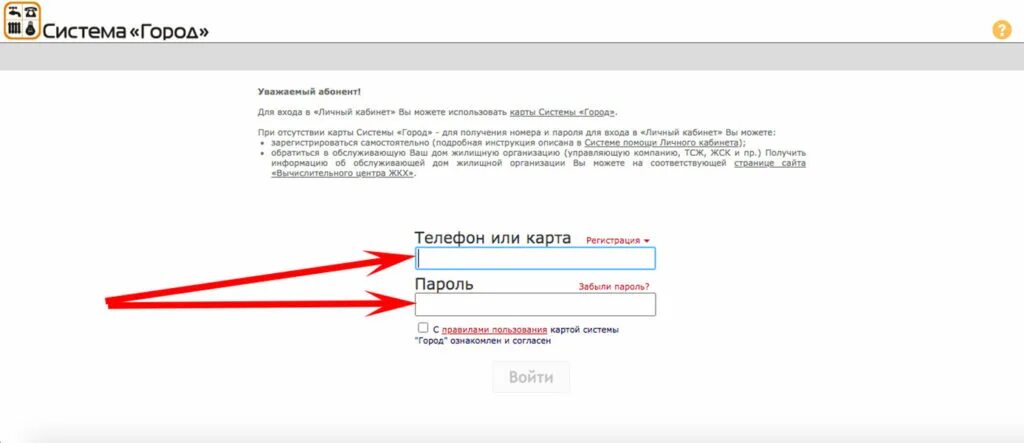The height and width of the screenshot is (443, 1024).
Task: Focus the Пароль input field
Action: [536, 304]
